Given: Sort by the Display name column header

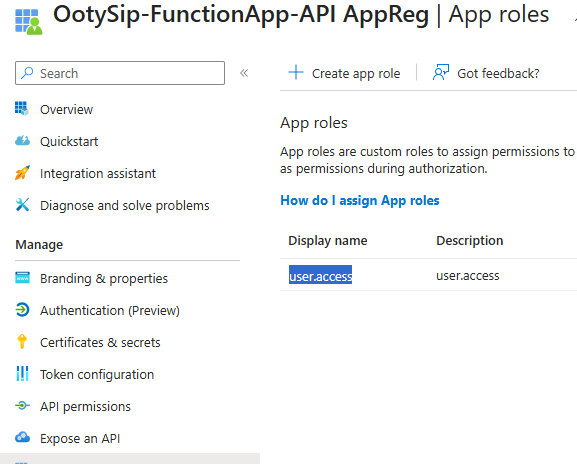Looking at the screenshot, I should pos(328,240).
